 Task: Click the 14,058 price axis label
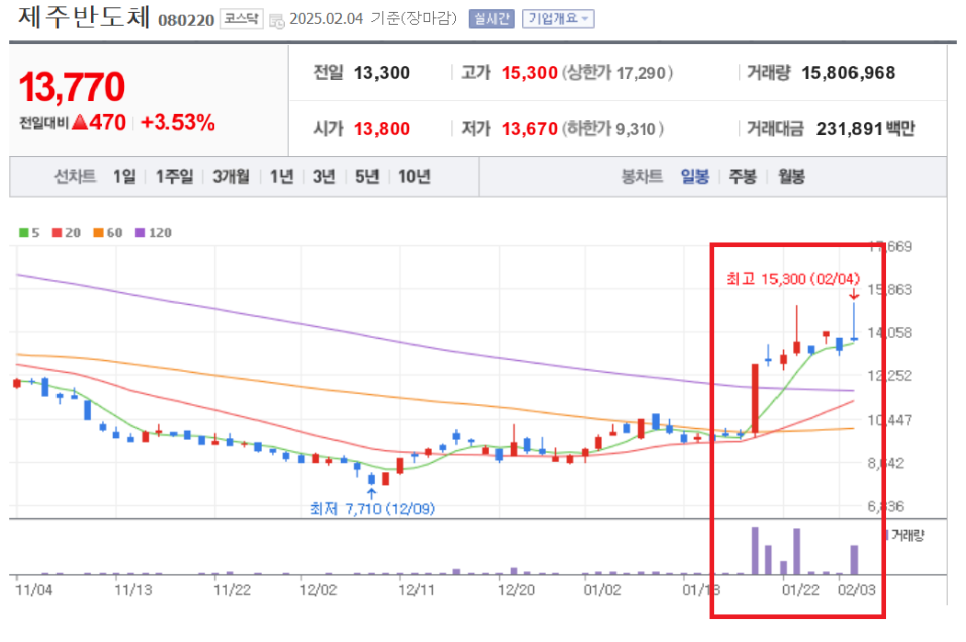coord(890,333)
